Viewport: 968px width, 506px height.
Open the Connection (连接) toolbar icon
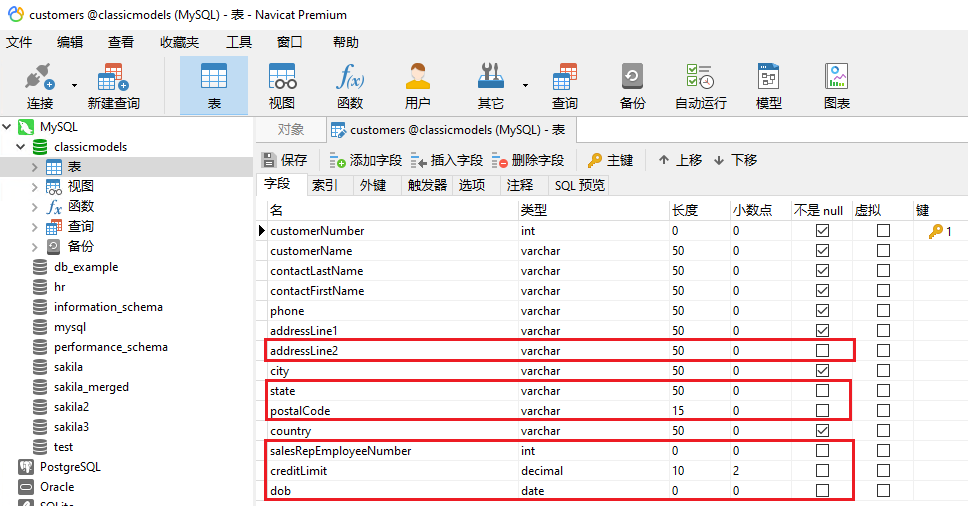tap(40, 86)
